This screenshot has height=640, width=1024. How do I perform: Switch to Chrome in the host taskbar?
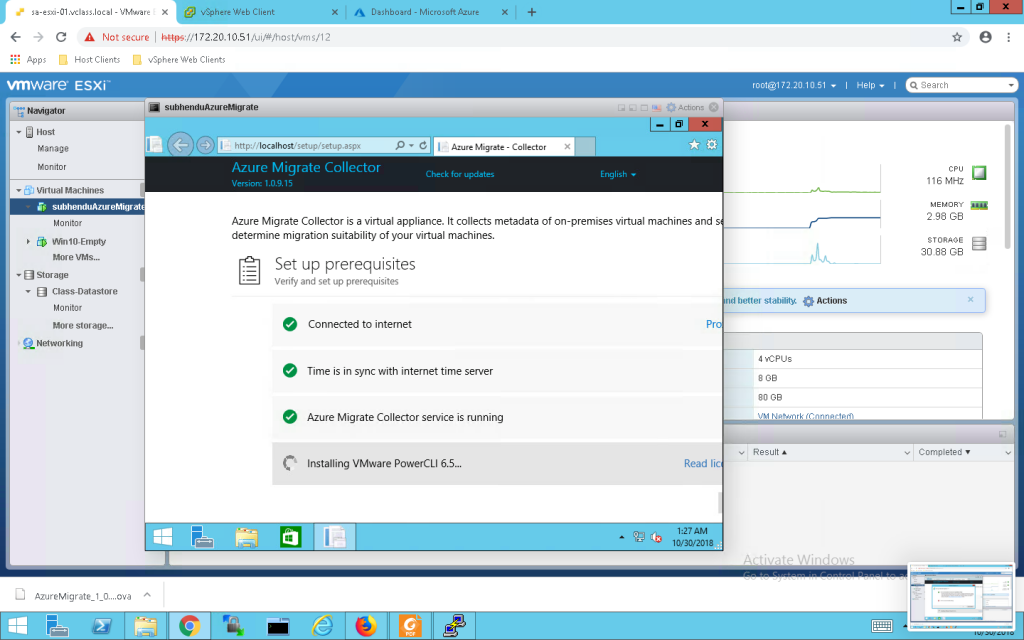189,626
